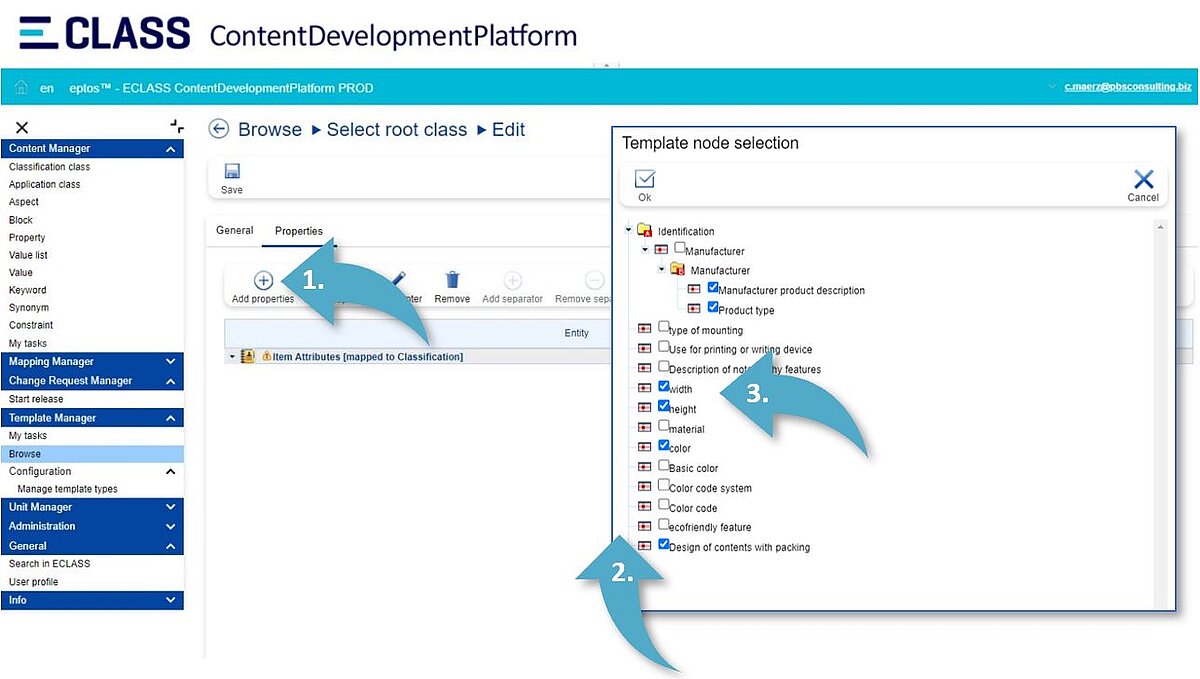Uncheck the width property checkbox

664,386
